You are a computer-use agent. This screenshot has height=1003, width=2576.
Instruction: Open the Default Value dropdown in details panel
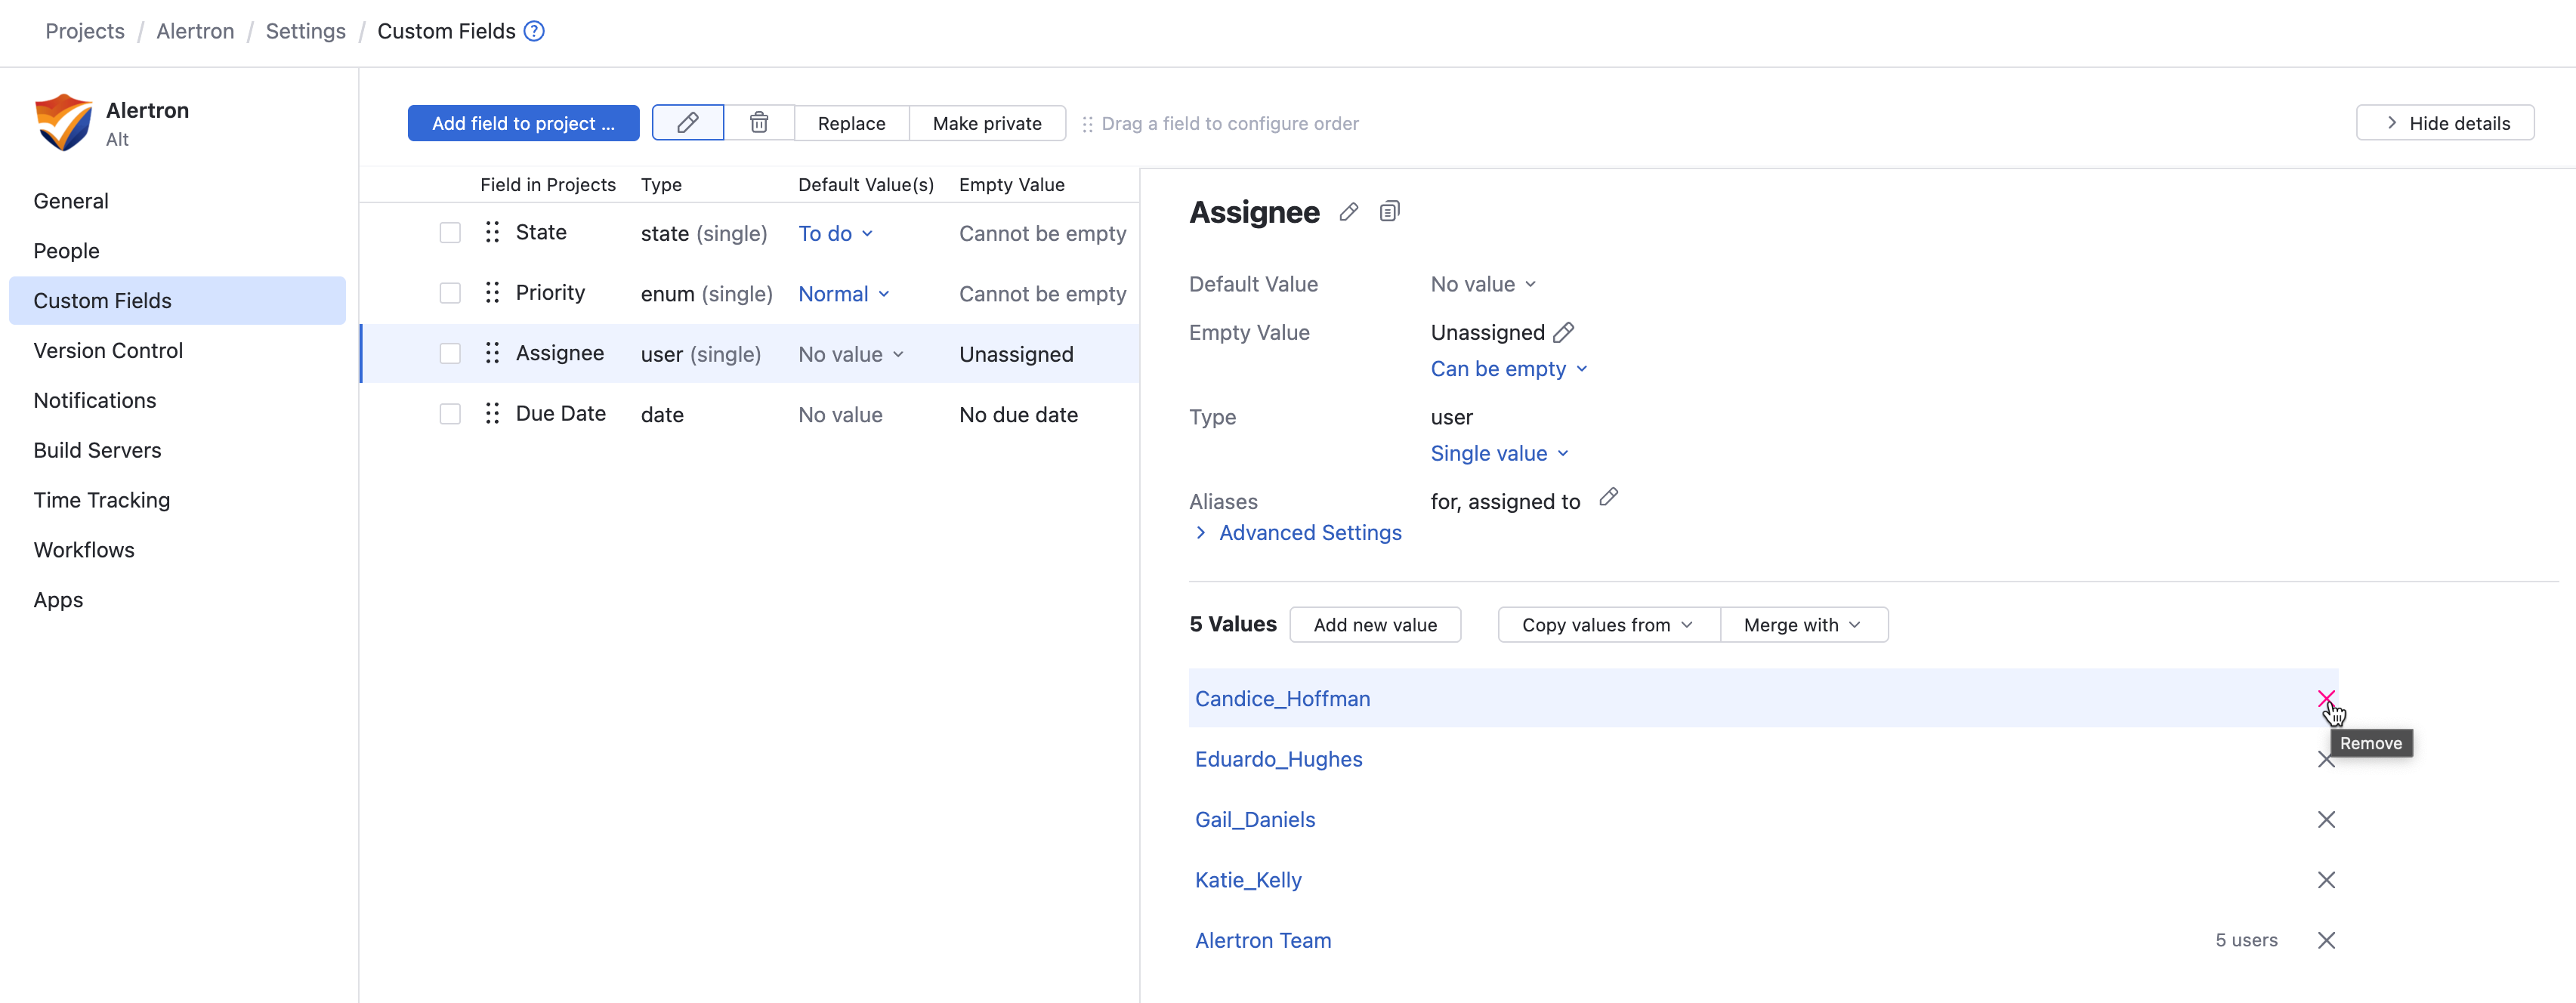pyautogui.click(x=1483, y=284)
